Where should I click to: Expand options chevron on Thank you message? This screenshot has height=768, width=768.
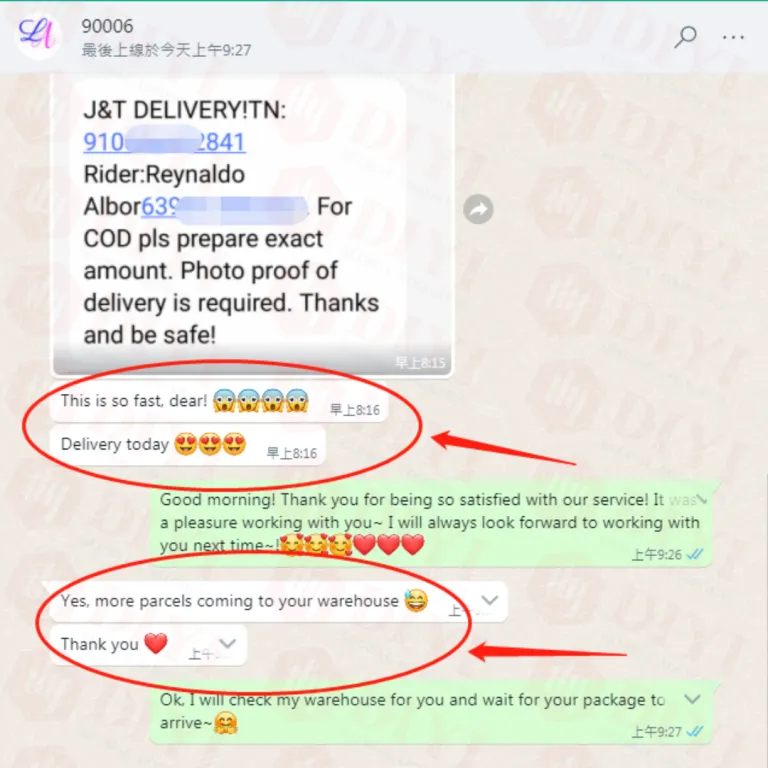coord(227,643)
